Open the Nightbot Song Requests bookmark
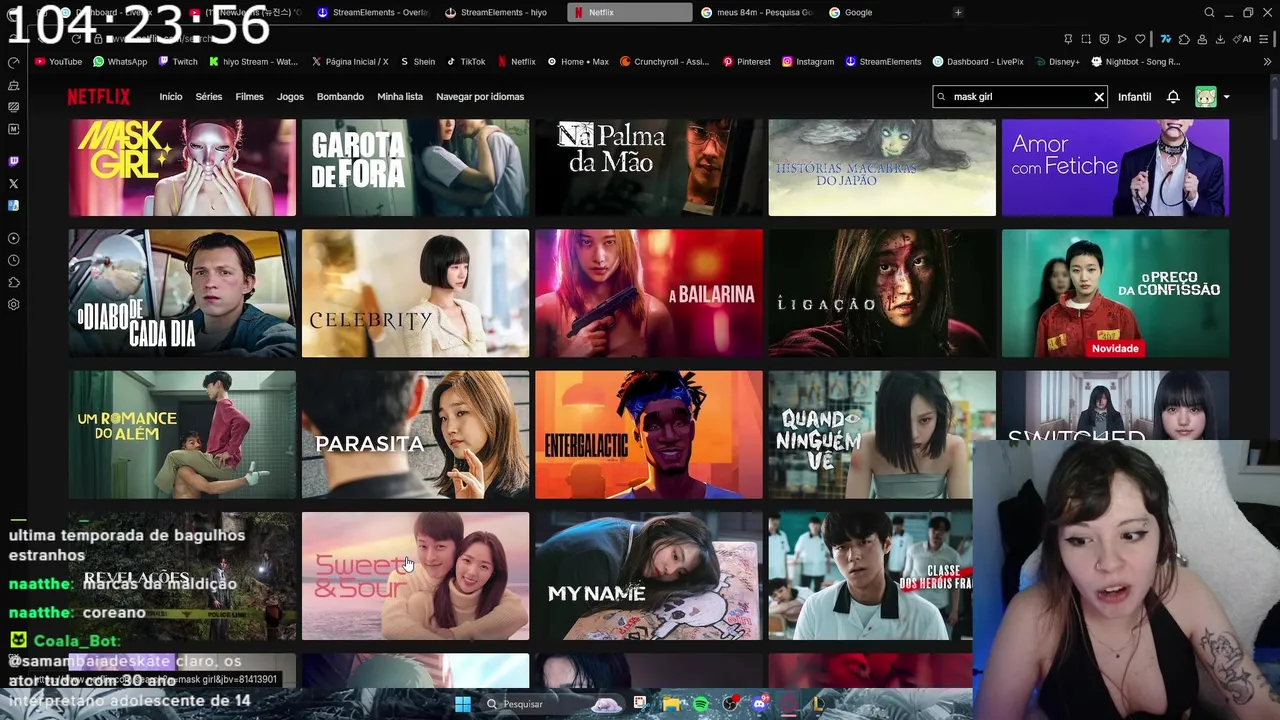This screenshot has width=1280, height=720. (1135, 62)
